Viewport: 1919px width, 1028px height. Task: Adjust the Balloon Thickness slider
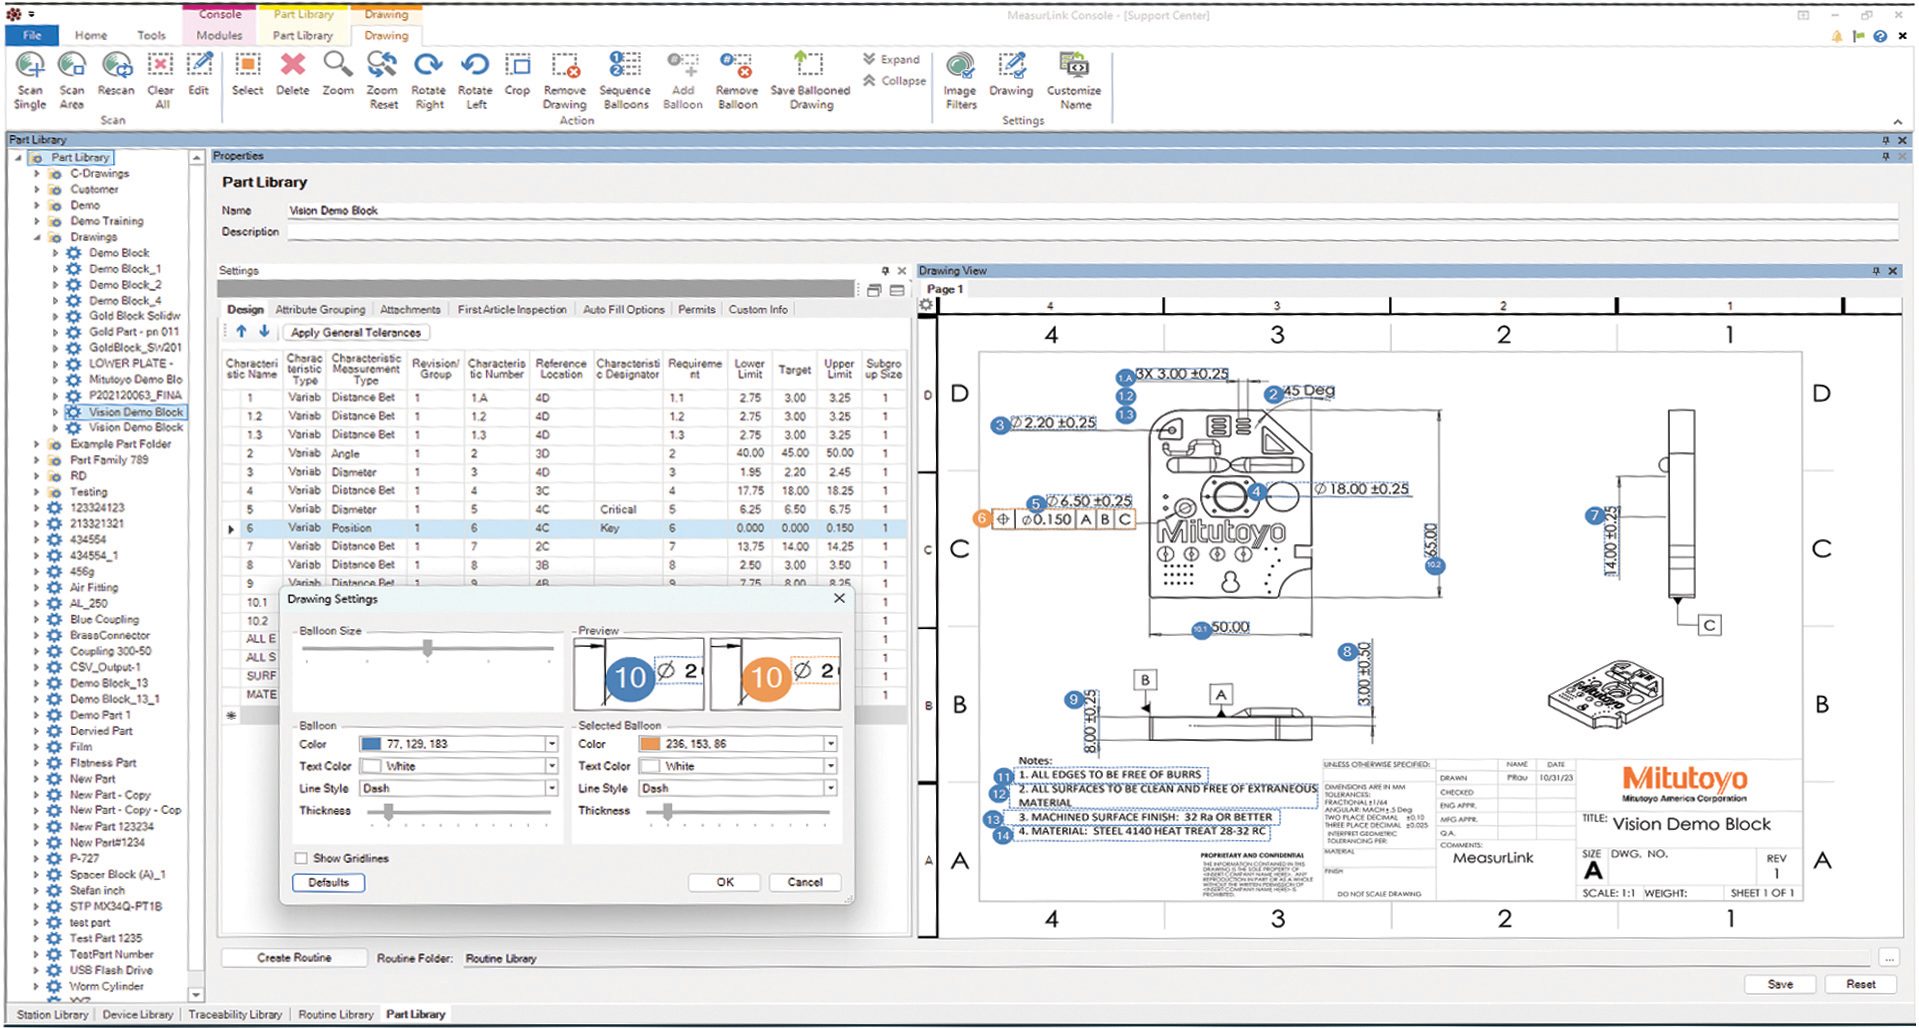coord(388,812)
